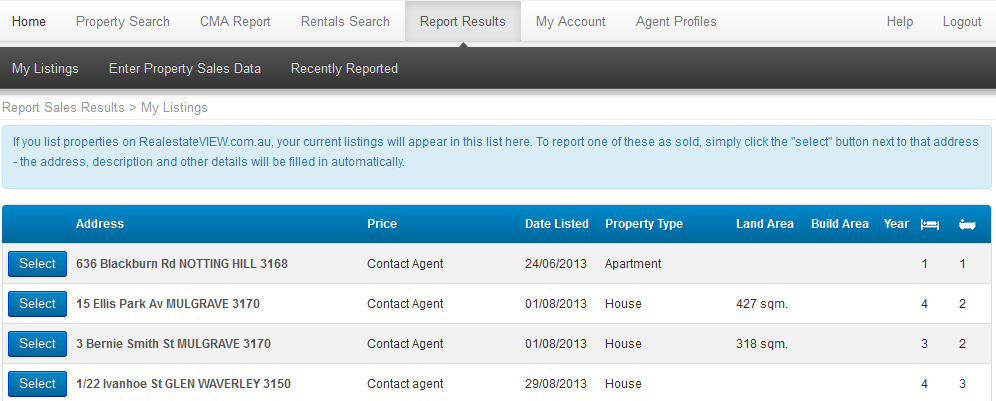Screen dimensions: 996x401
Task: Select the 3 Bernie Smith St listing
Action: (x=38, y=344)
